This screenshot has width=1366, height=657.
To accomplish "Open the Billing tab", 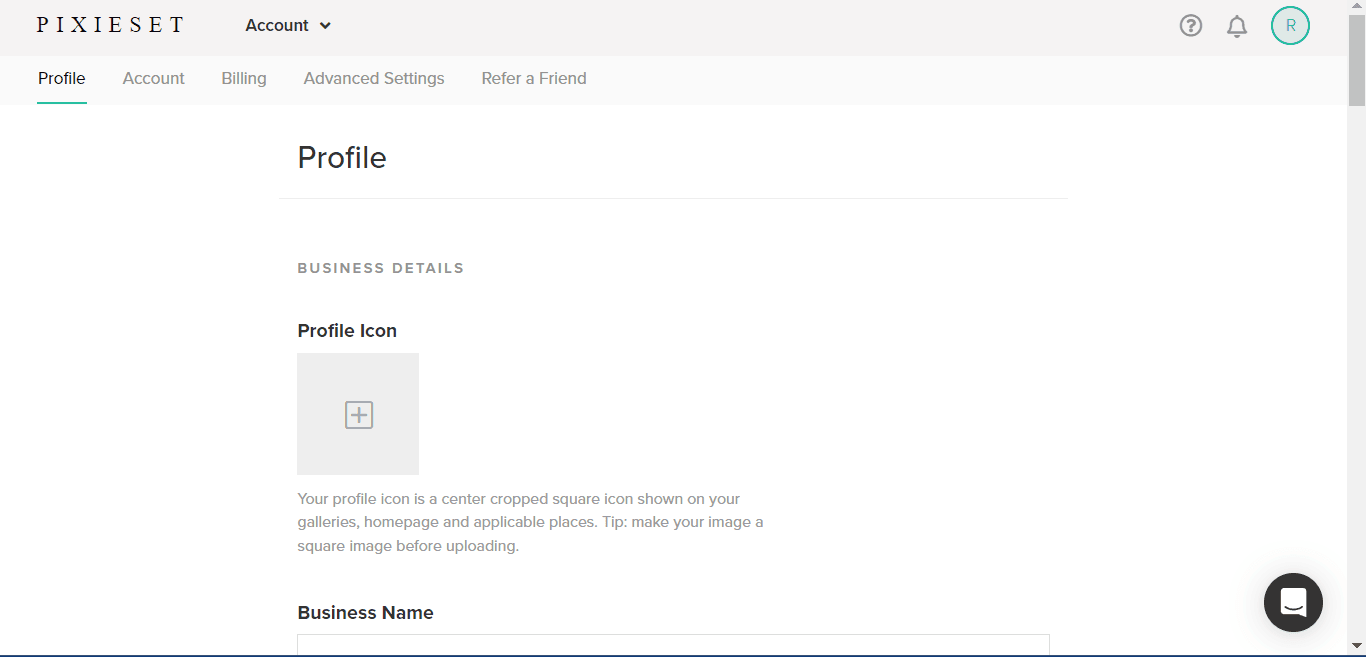I will tap(244, 78).
